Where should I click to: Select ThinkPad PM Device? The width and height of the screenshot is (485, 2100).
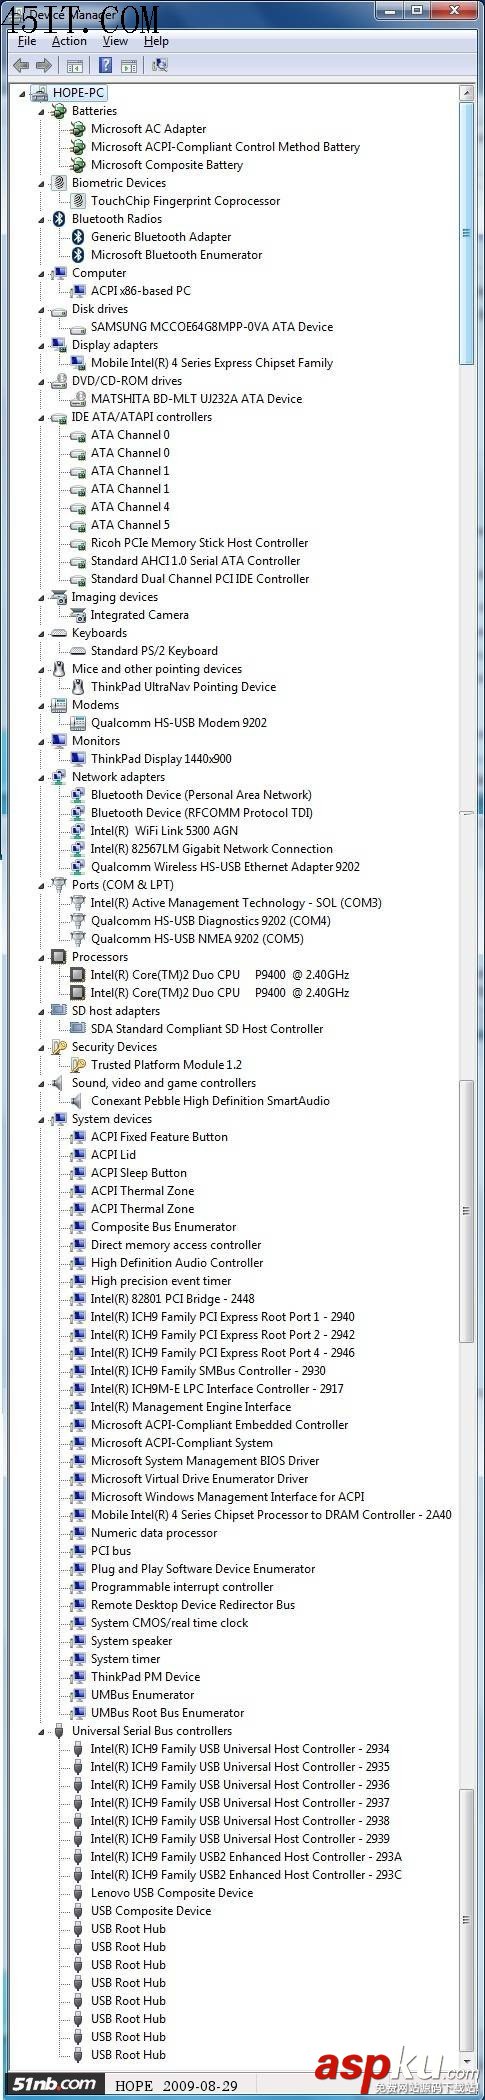(x=146, y=1677)
